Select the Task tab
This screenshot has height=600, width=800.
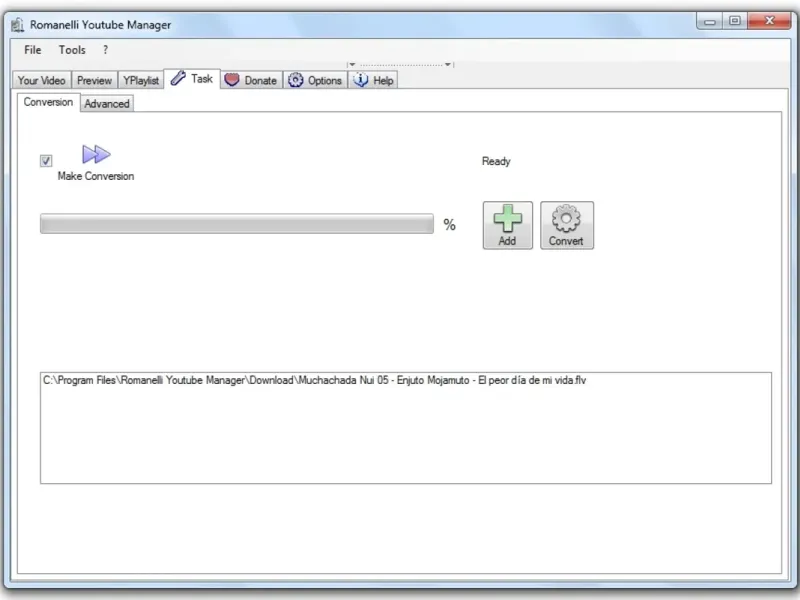(192, 79)
